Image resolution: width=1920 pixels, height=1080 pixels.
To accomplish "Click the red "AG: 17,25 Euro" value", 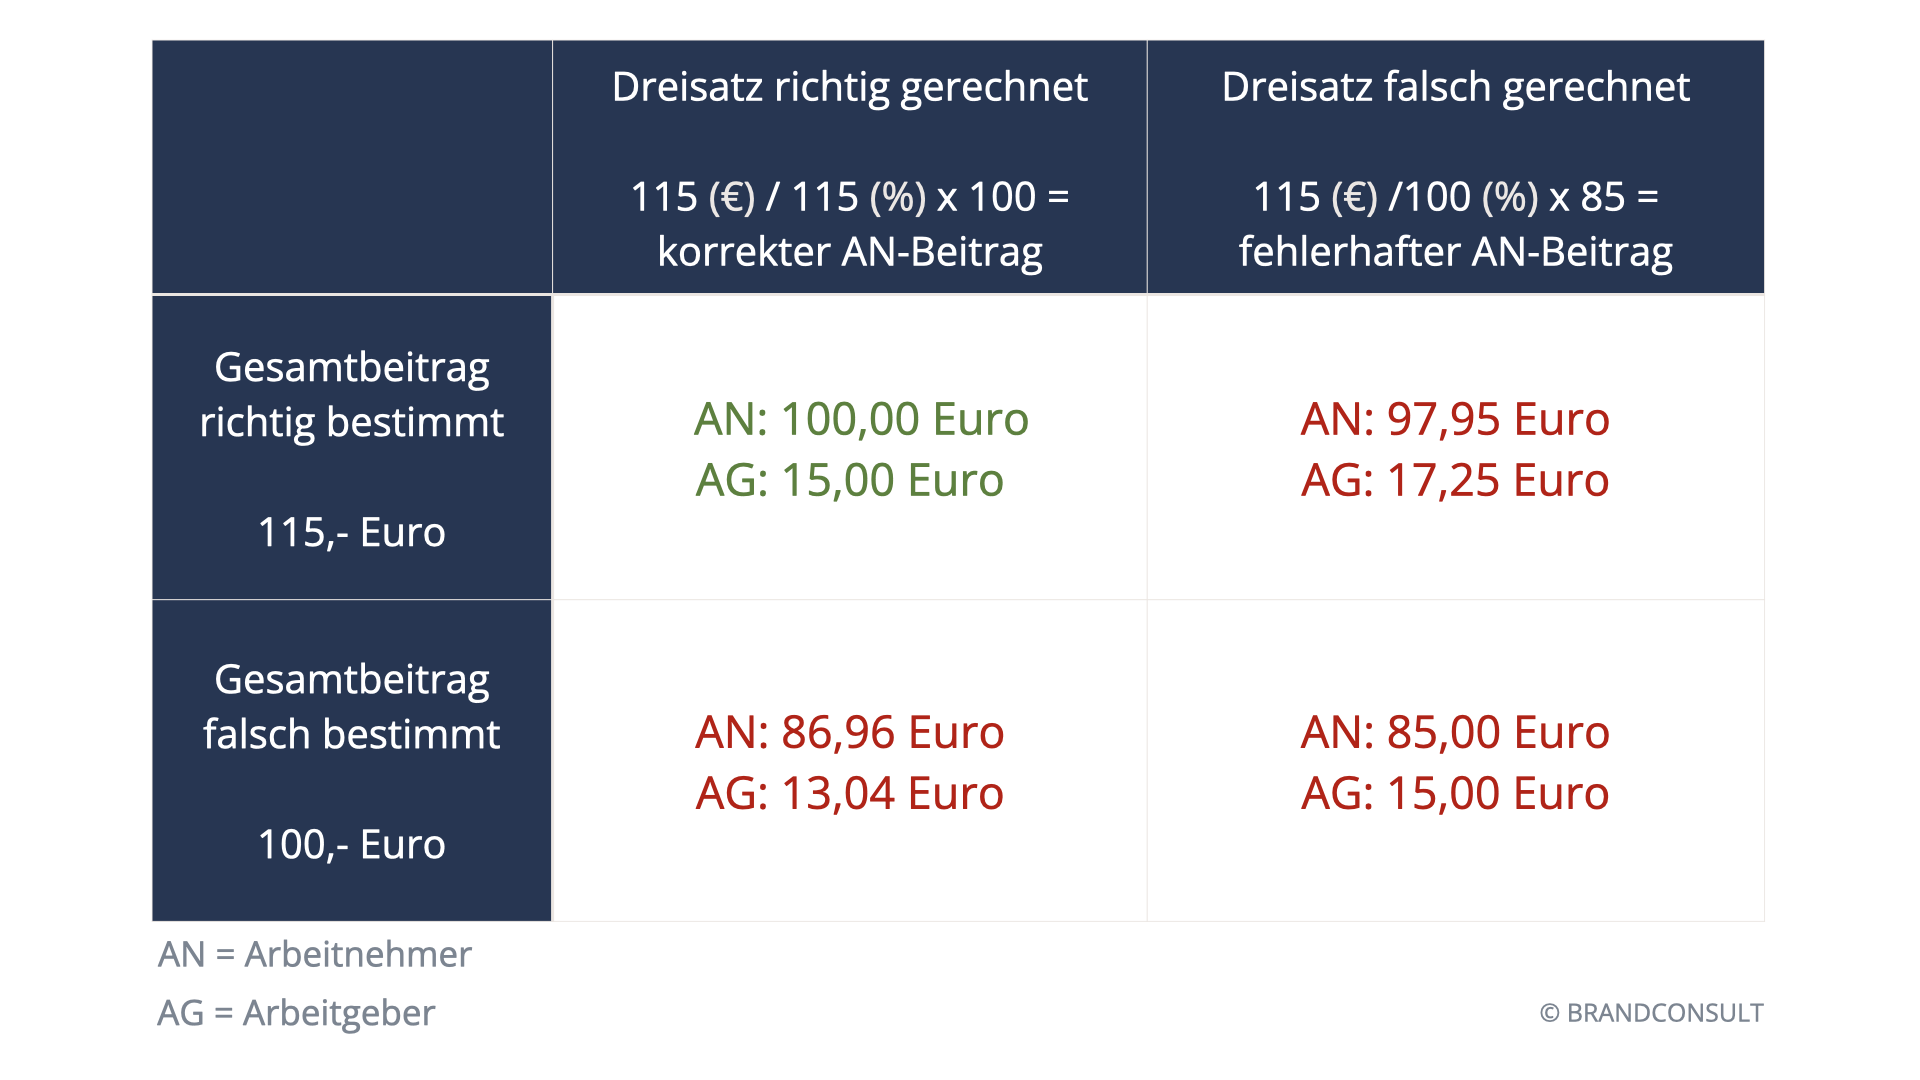I will pyautogui.click(x=1455, y=480).
